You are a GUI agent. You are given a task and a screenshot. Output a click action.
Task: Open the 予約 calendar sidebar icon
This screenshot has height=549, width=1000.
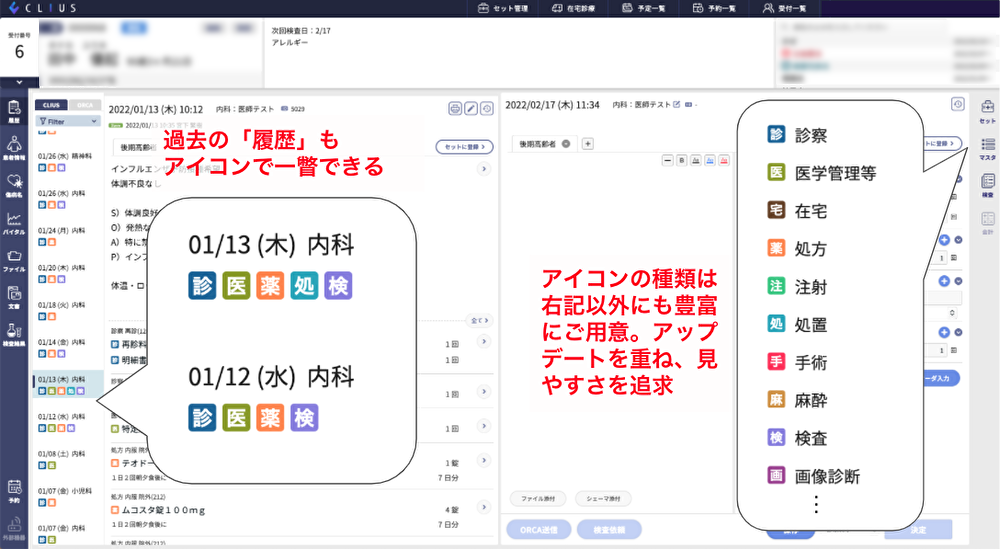tap(14, 491)
